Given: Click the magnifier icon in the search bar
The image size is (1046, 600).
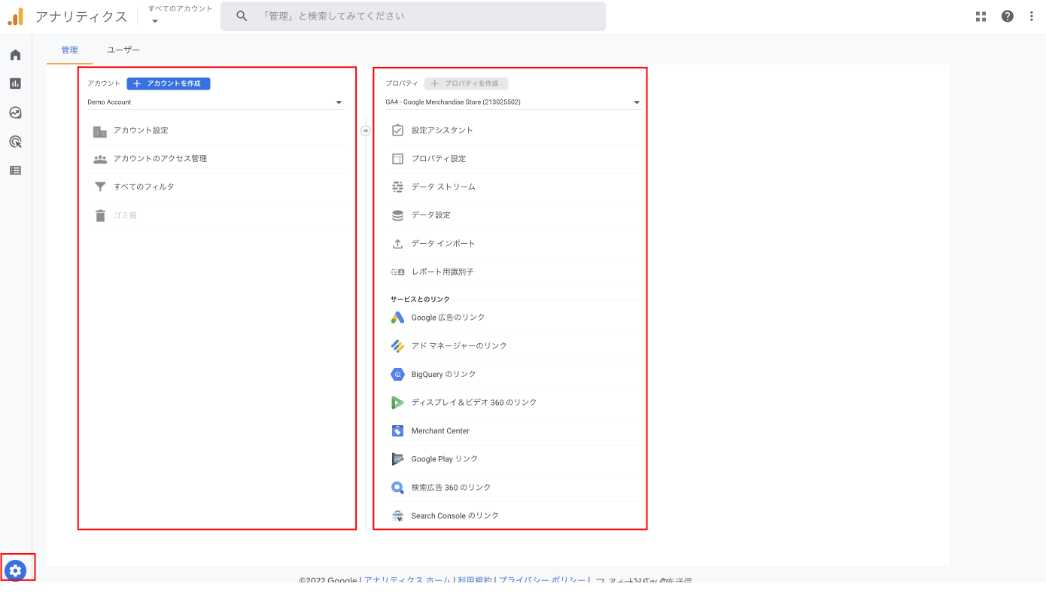Looking at the screenshot, I should point(241,16).
